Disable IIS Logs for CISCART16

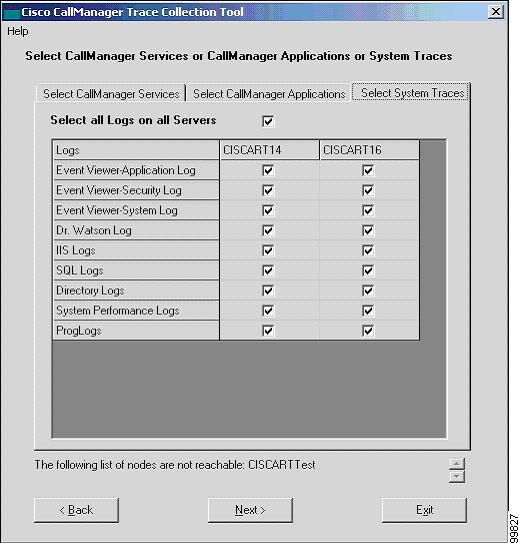pos(368,250)
